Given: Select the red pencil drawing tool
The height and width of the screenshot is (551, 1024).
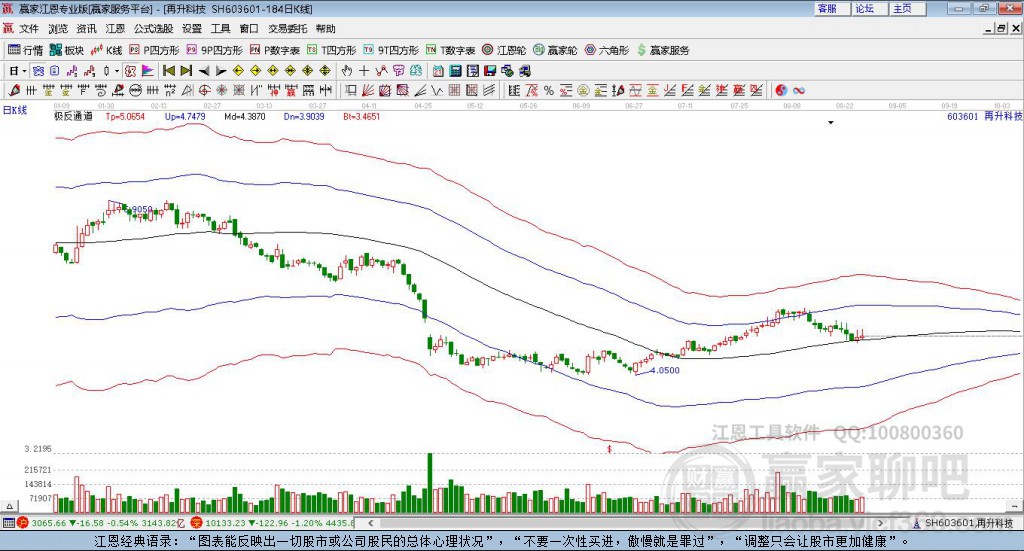Looking at the screenshot, I should 14,91.
